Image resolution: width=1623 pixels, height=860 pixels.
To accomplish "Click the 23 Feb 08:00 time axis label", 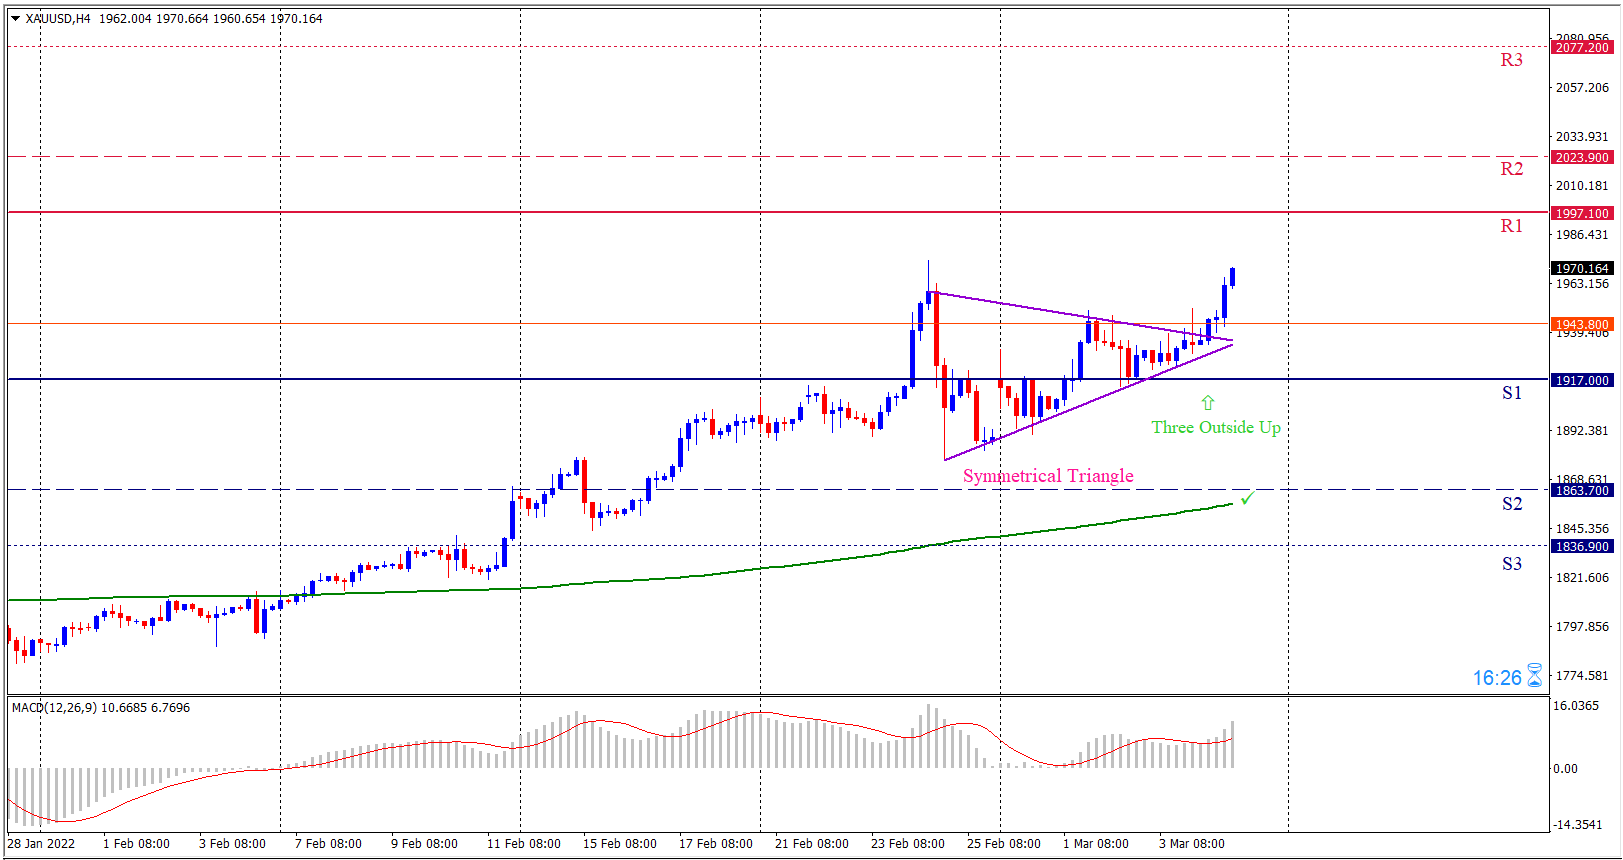I will click(x=907, y=844).
